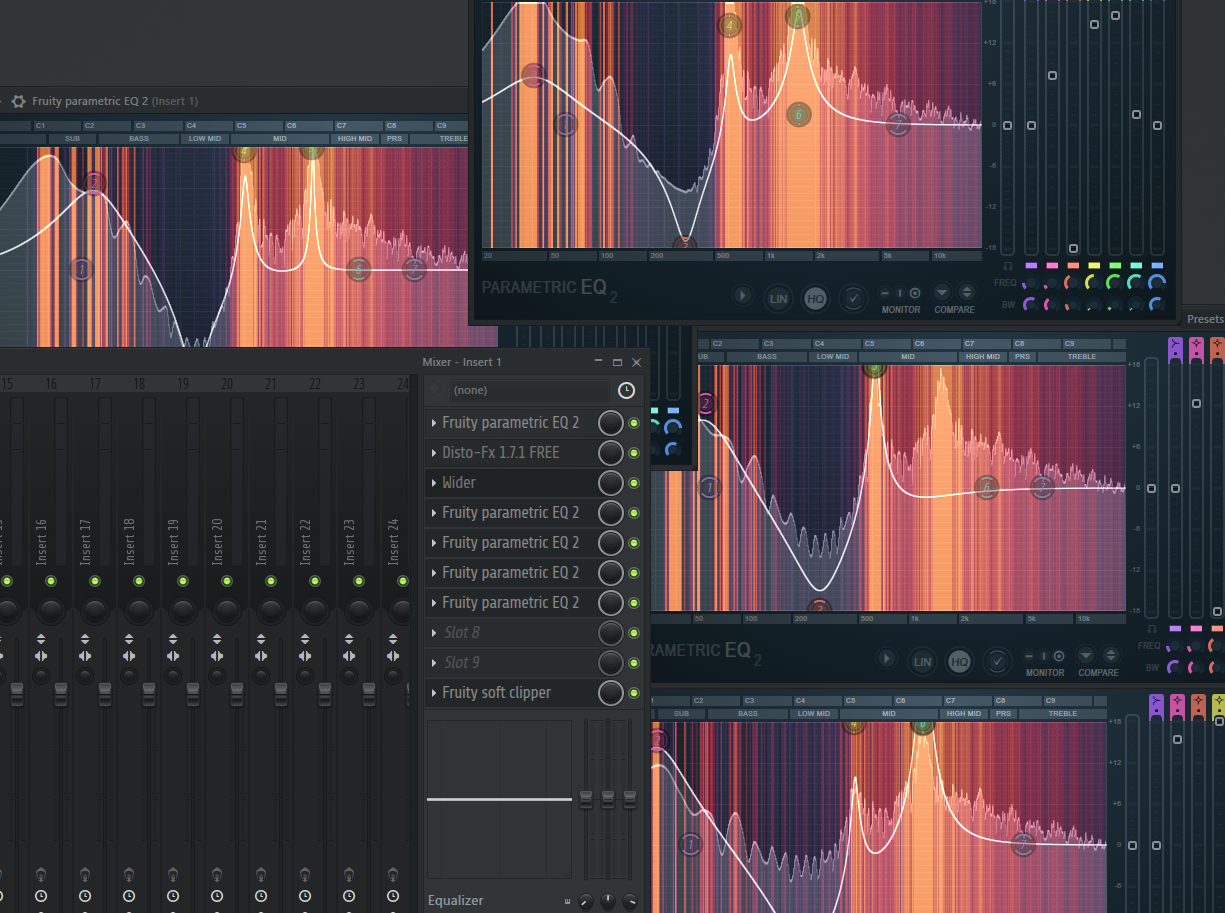
Task: Open the (none) input routing dropdown in mixer
Action: [528, 390]
